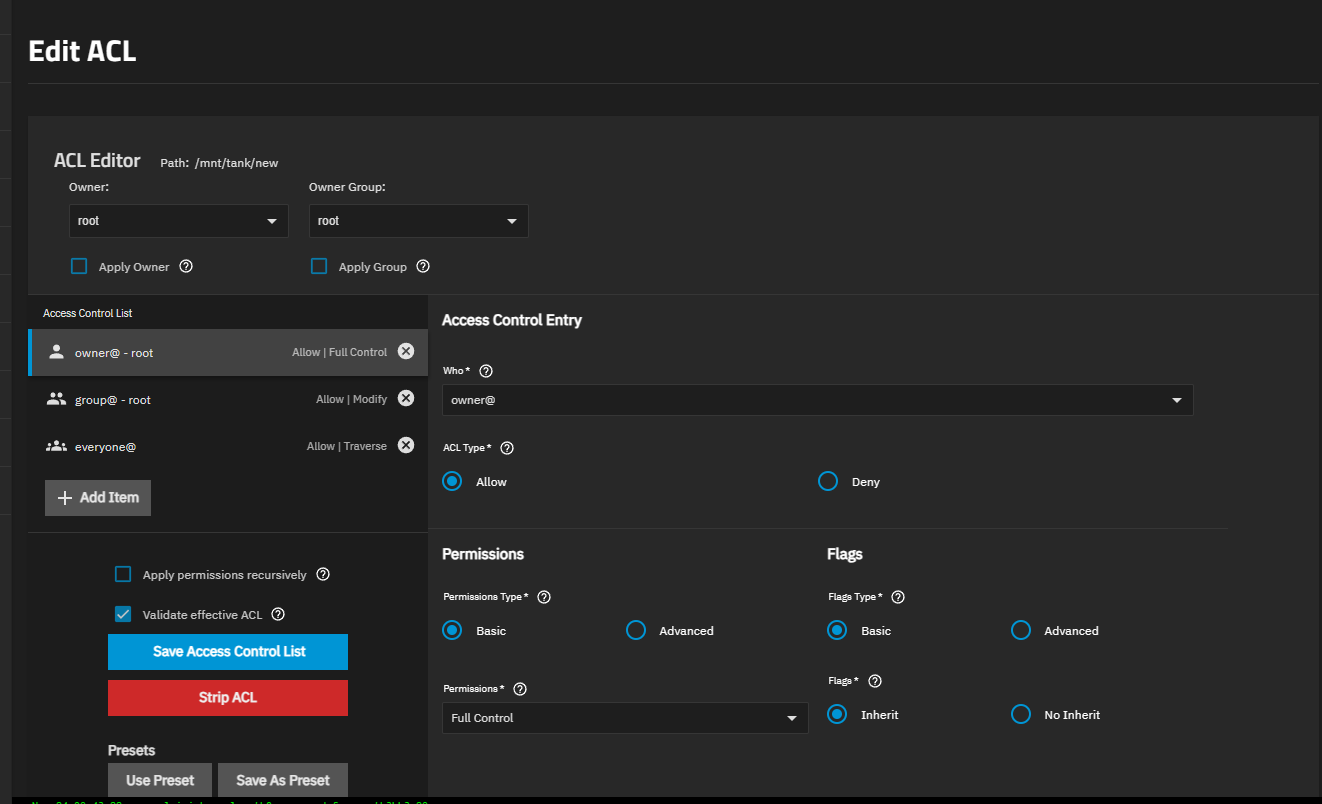The height and width of the screenshot is (804, 1322).
Task: Expand the Owner dropdown
Action: (x=178, y=221)
